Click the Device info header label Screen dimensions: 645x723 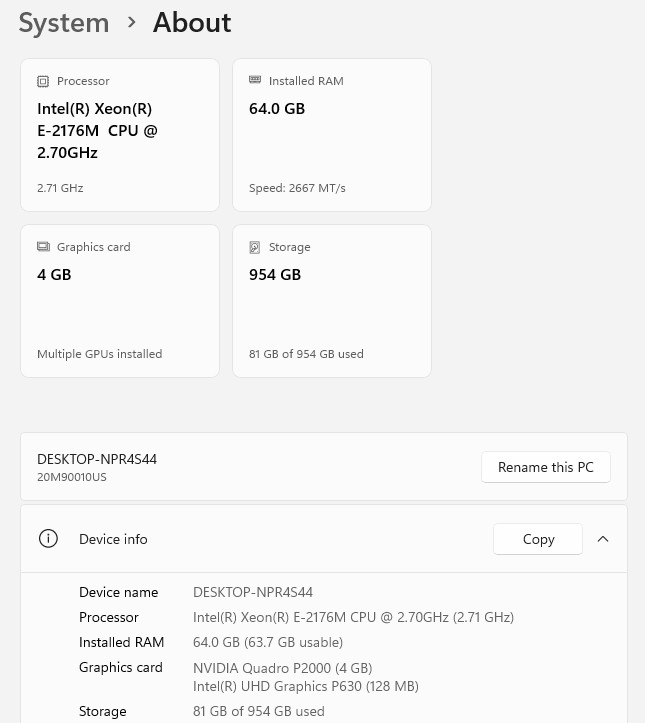click(113, 539)
